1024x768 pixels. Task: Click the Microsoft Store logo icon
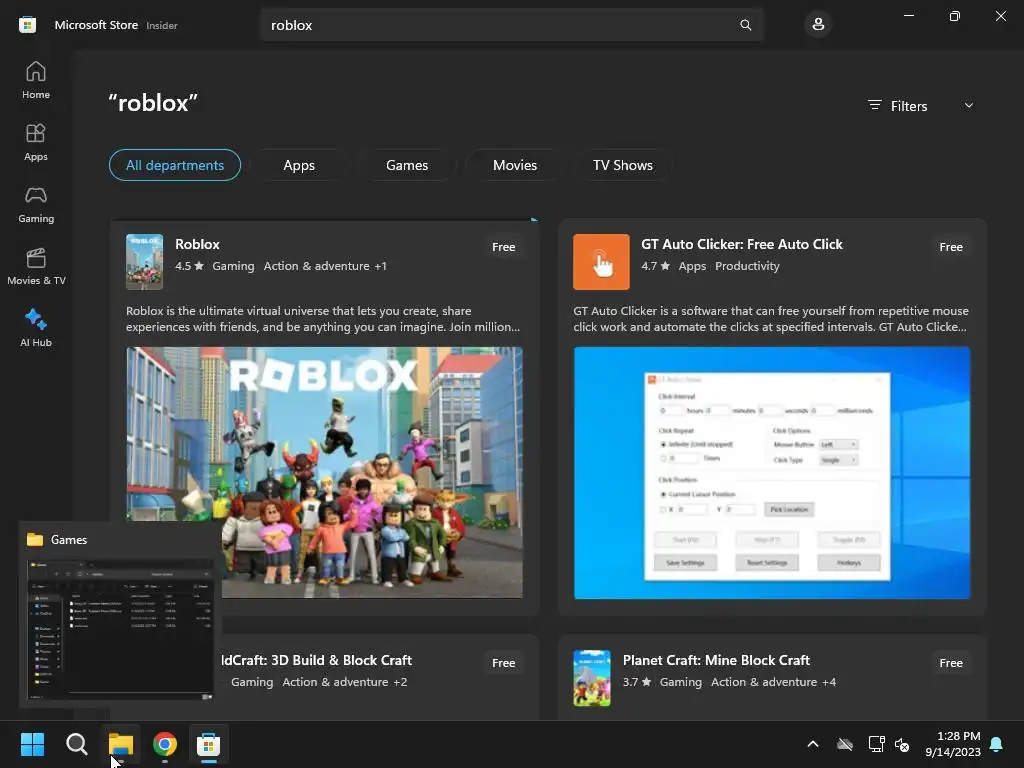pos(27,25)
